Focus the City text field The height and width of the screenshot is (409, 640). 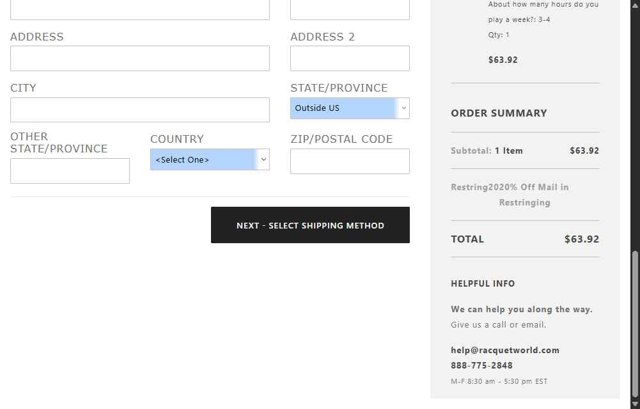coord(140,110)
